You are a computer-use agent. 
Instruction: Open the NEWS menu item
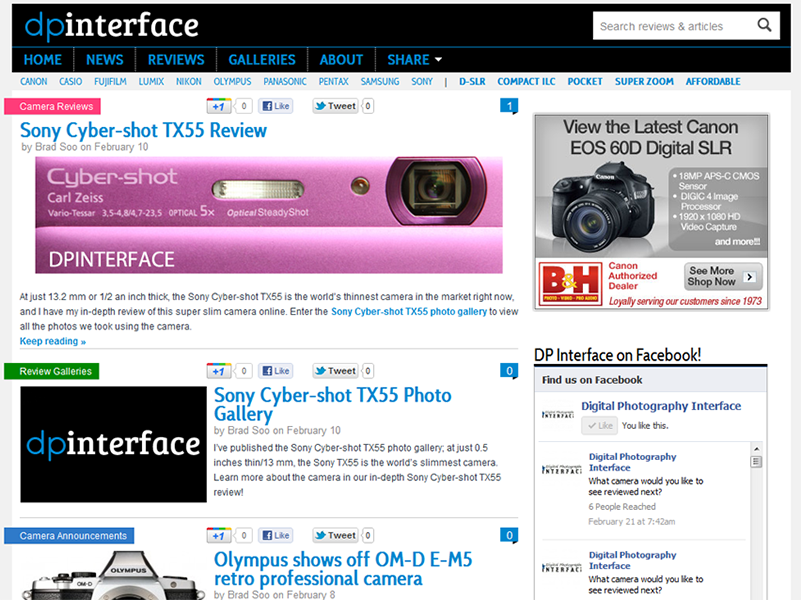coord(105,60)
